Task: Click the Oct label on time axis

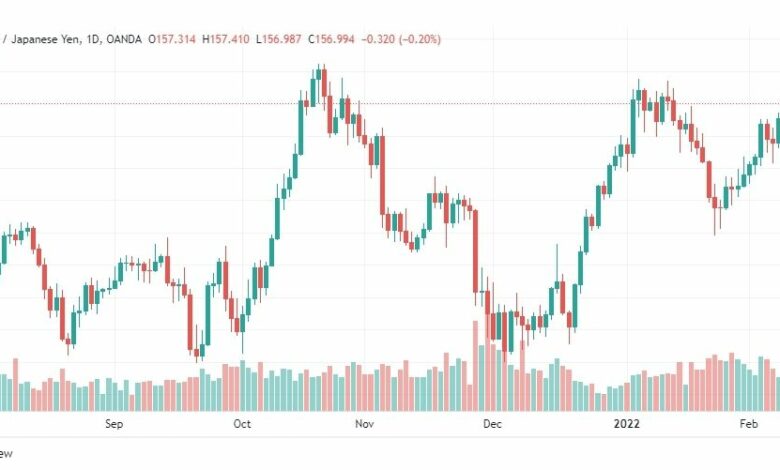Action: pyautogui.click(x=242, y=424)
